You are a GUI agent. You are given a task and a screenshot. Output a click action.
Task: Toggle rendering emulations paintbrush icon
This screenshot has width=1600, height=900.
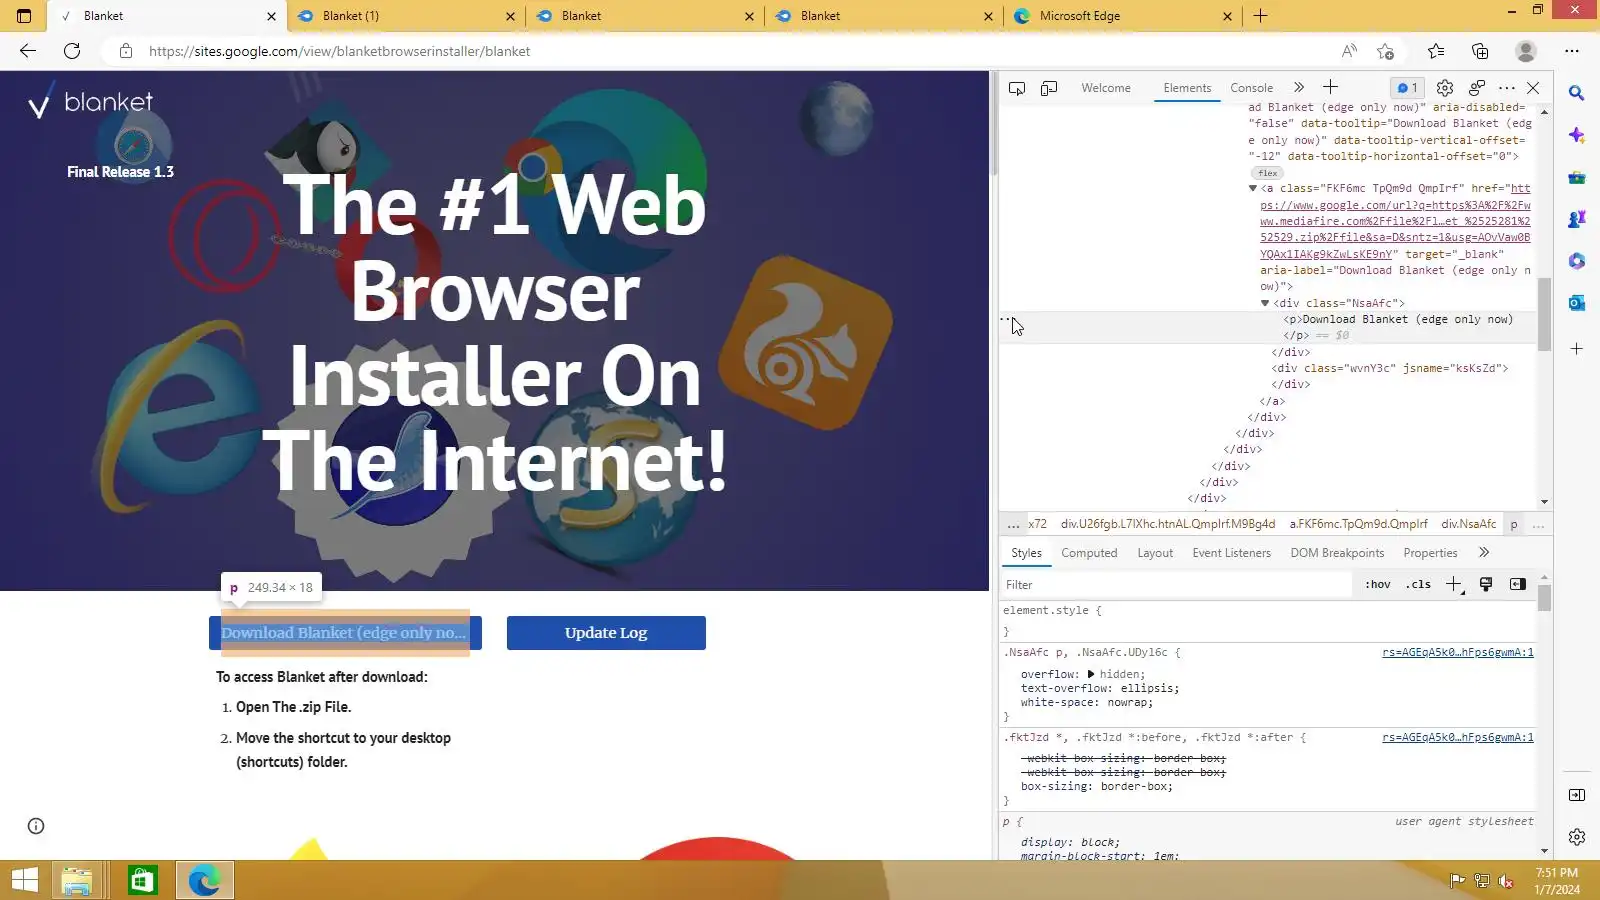coord(1486,585)
